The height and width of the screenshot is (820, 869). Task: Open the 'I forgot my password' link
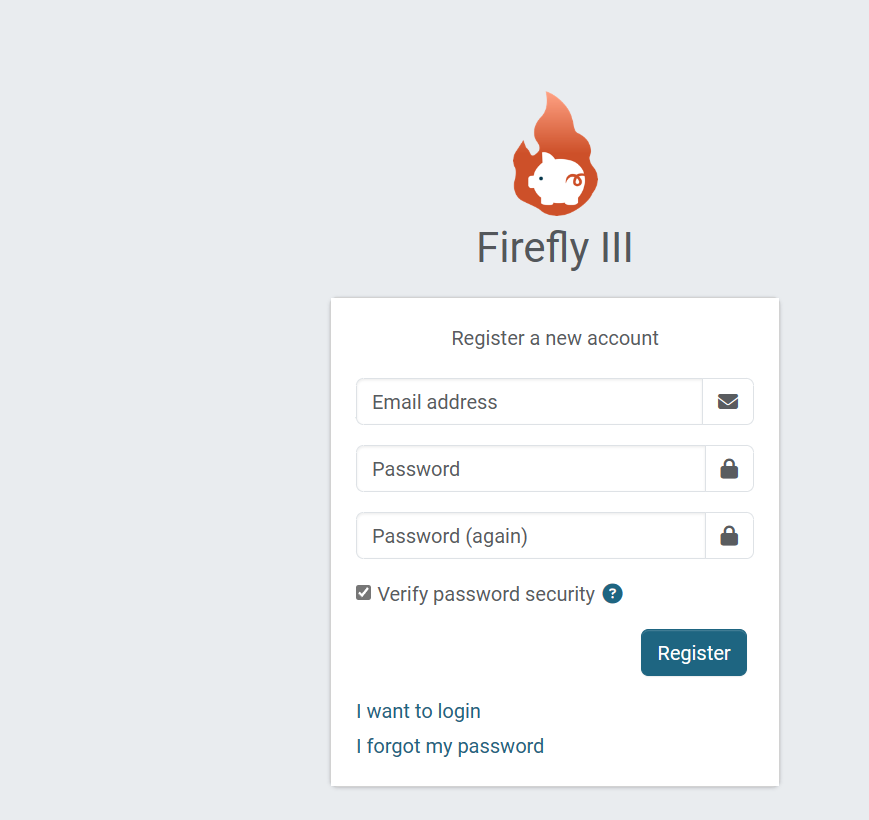click(450, 746)
